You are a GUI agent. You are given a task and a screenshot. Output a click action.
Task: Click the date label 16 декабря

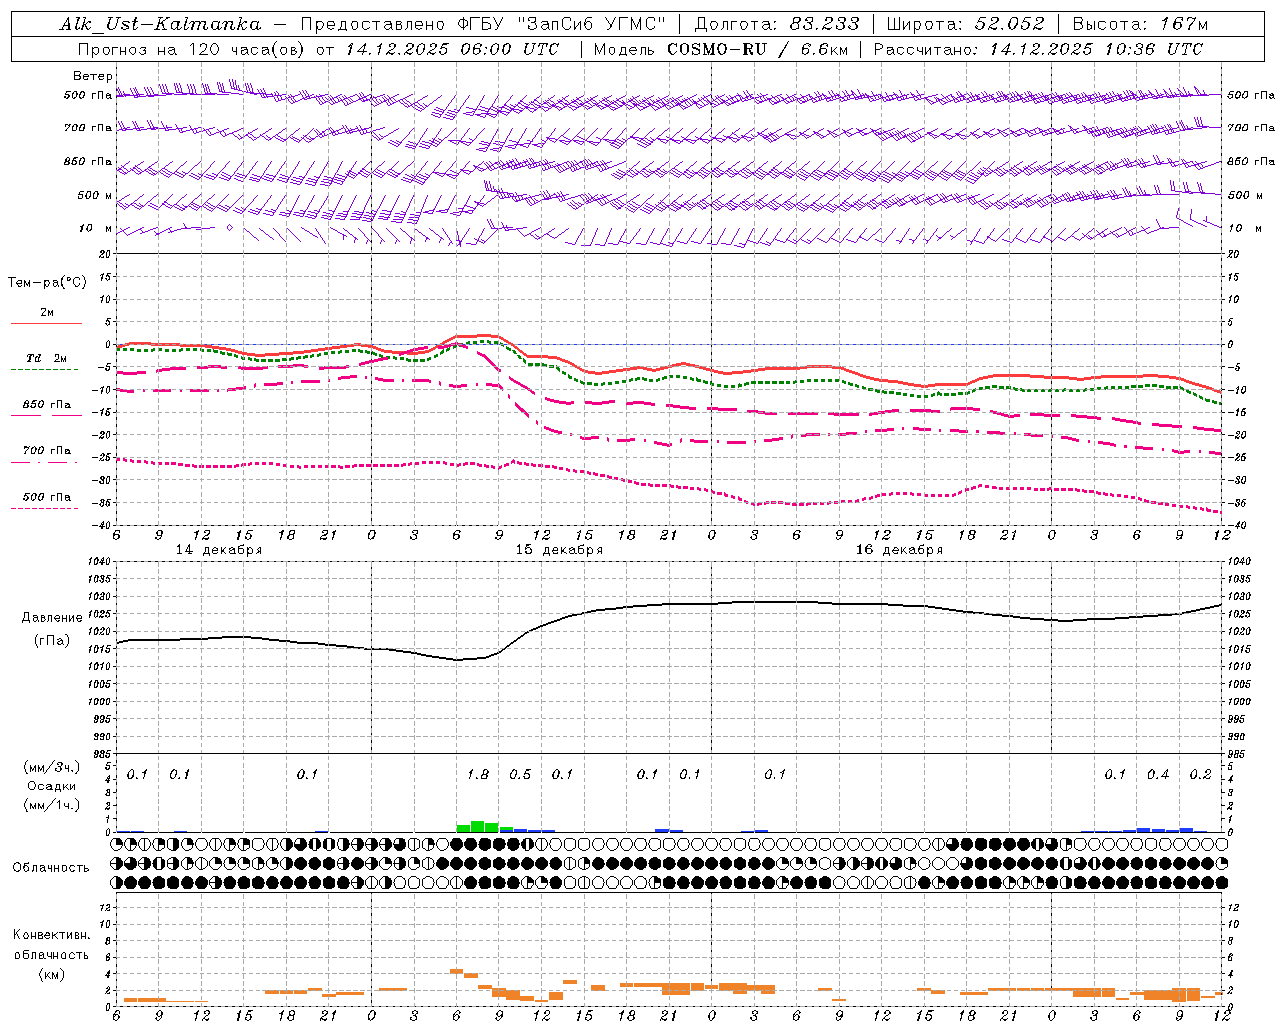tap(899, 550)
